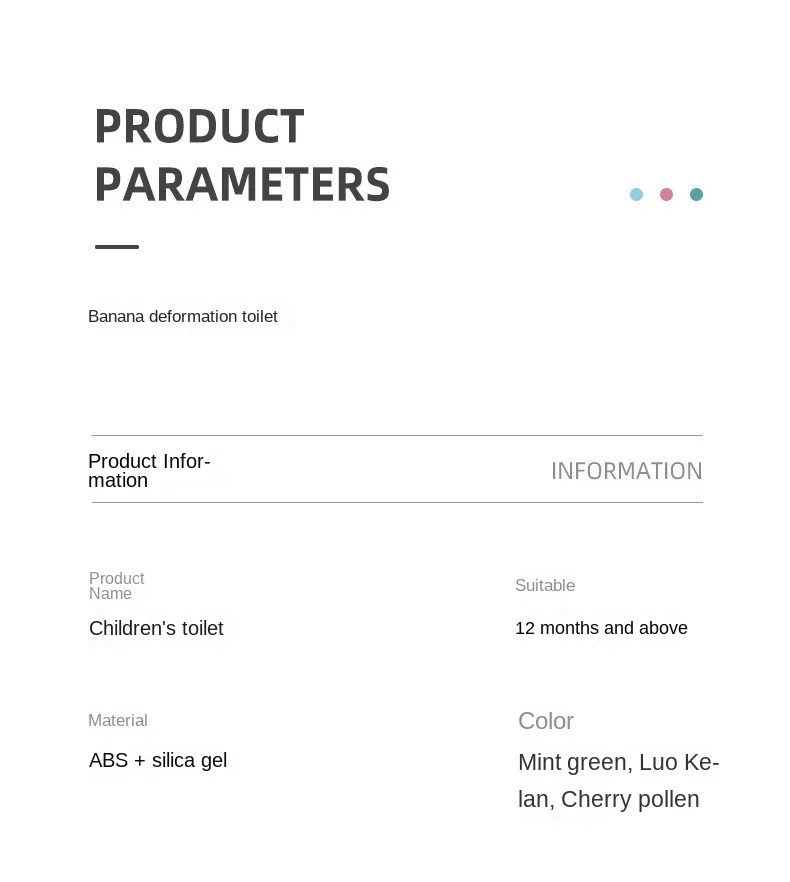Click the word PARAMETERS in the heading
This screenshot has height=882, width=790.
pyautogui.click(x=242, y=185)
